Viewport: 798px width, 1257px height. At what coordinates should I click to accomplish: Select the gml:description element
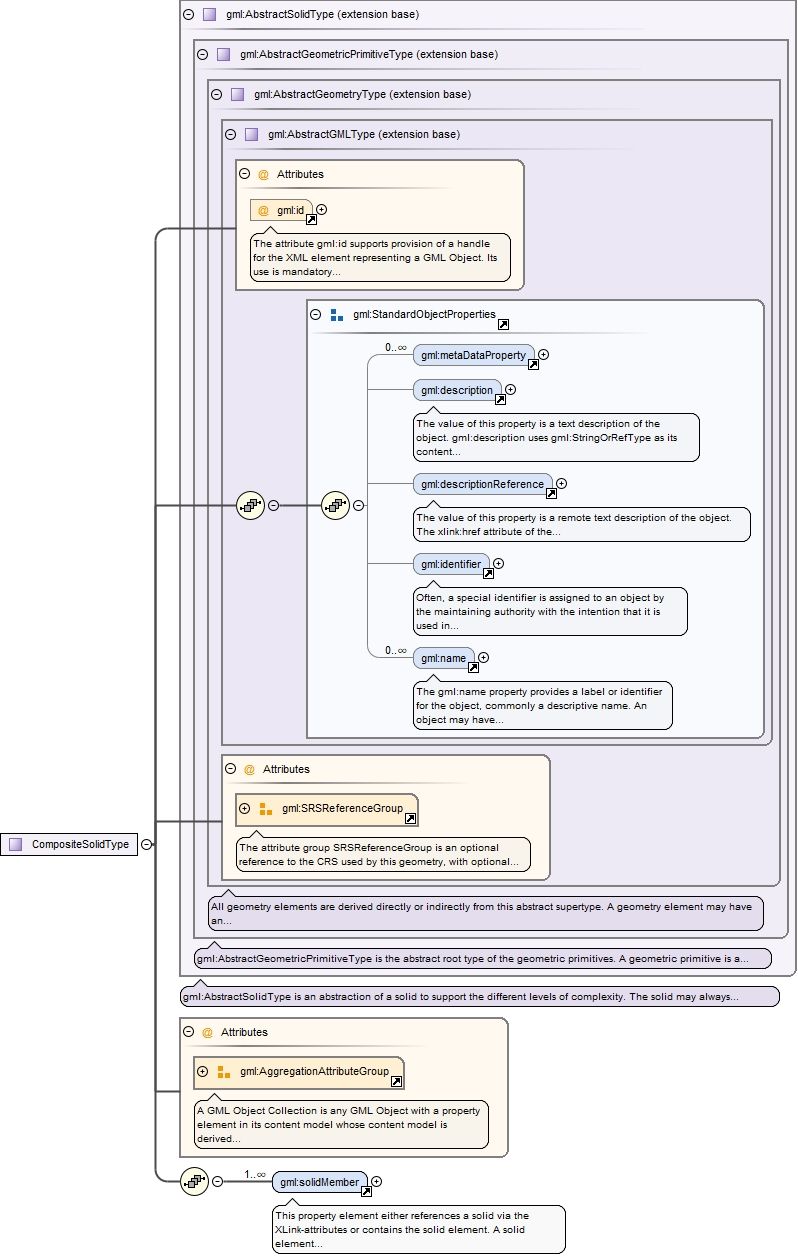pos(457,390)
